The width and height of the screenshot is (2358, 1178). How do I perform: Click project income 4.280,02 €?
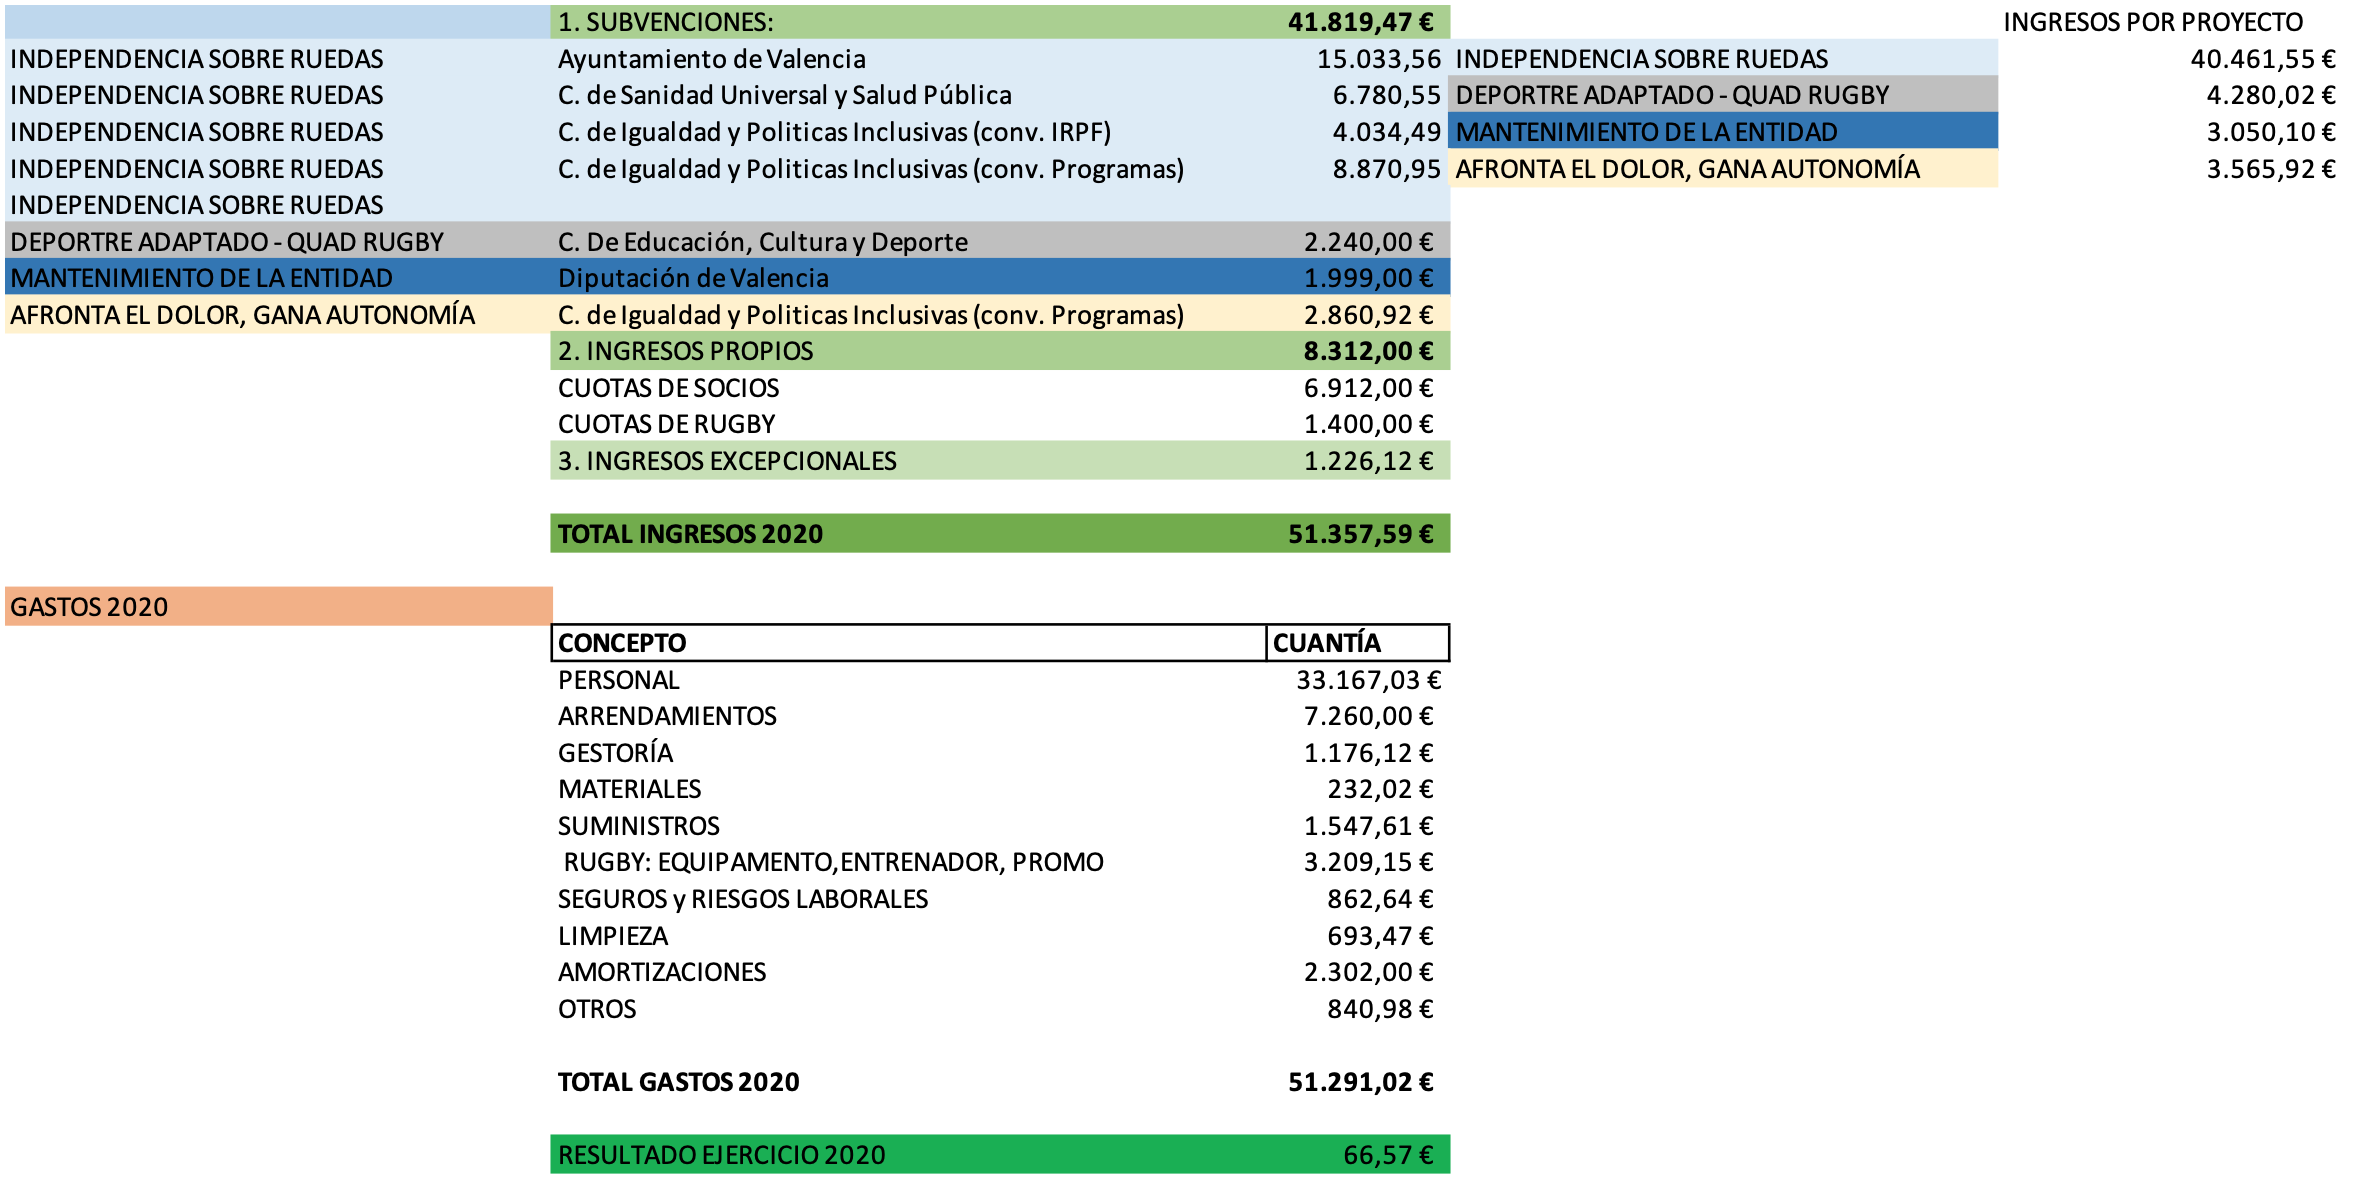point(2271,95)
